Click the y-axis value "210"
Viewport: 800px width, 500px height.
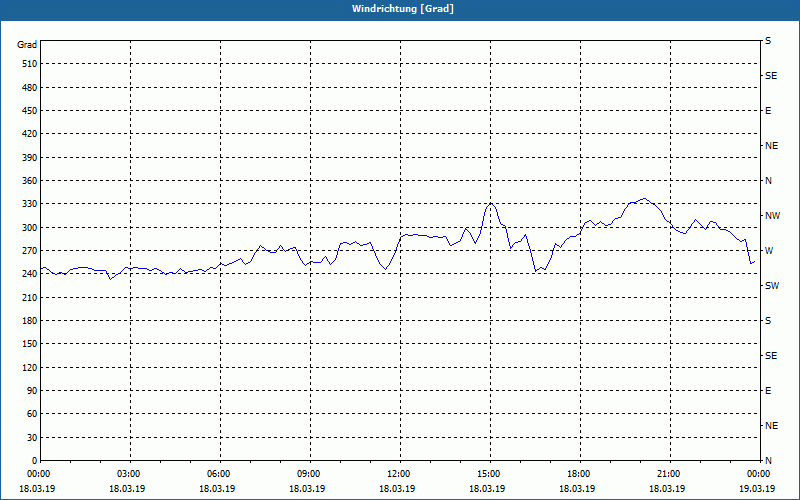30,297
